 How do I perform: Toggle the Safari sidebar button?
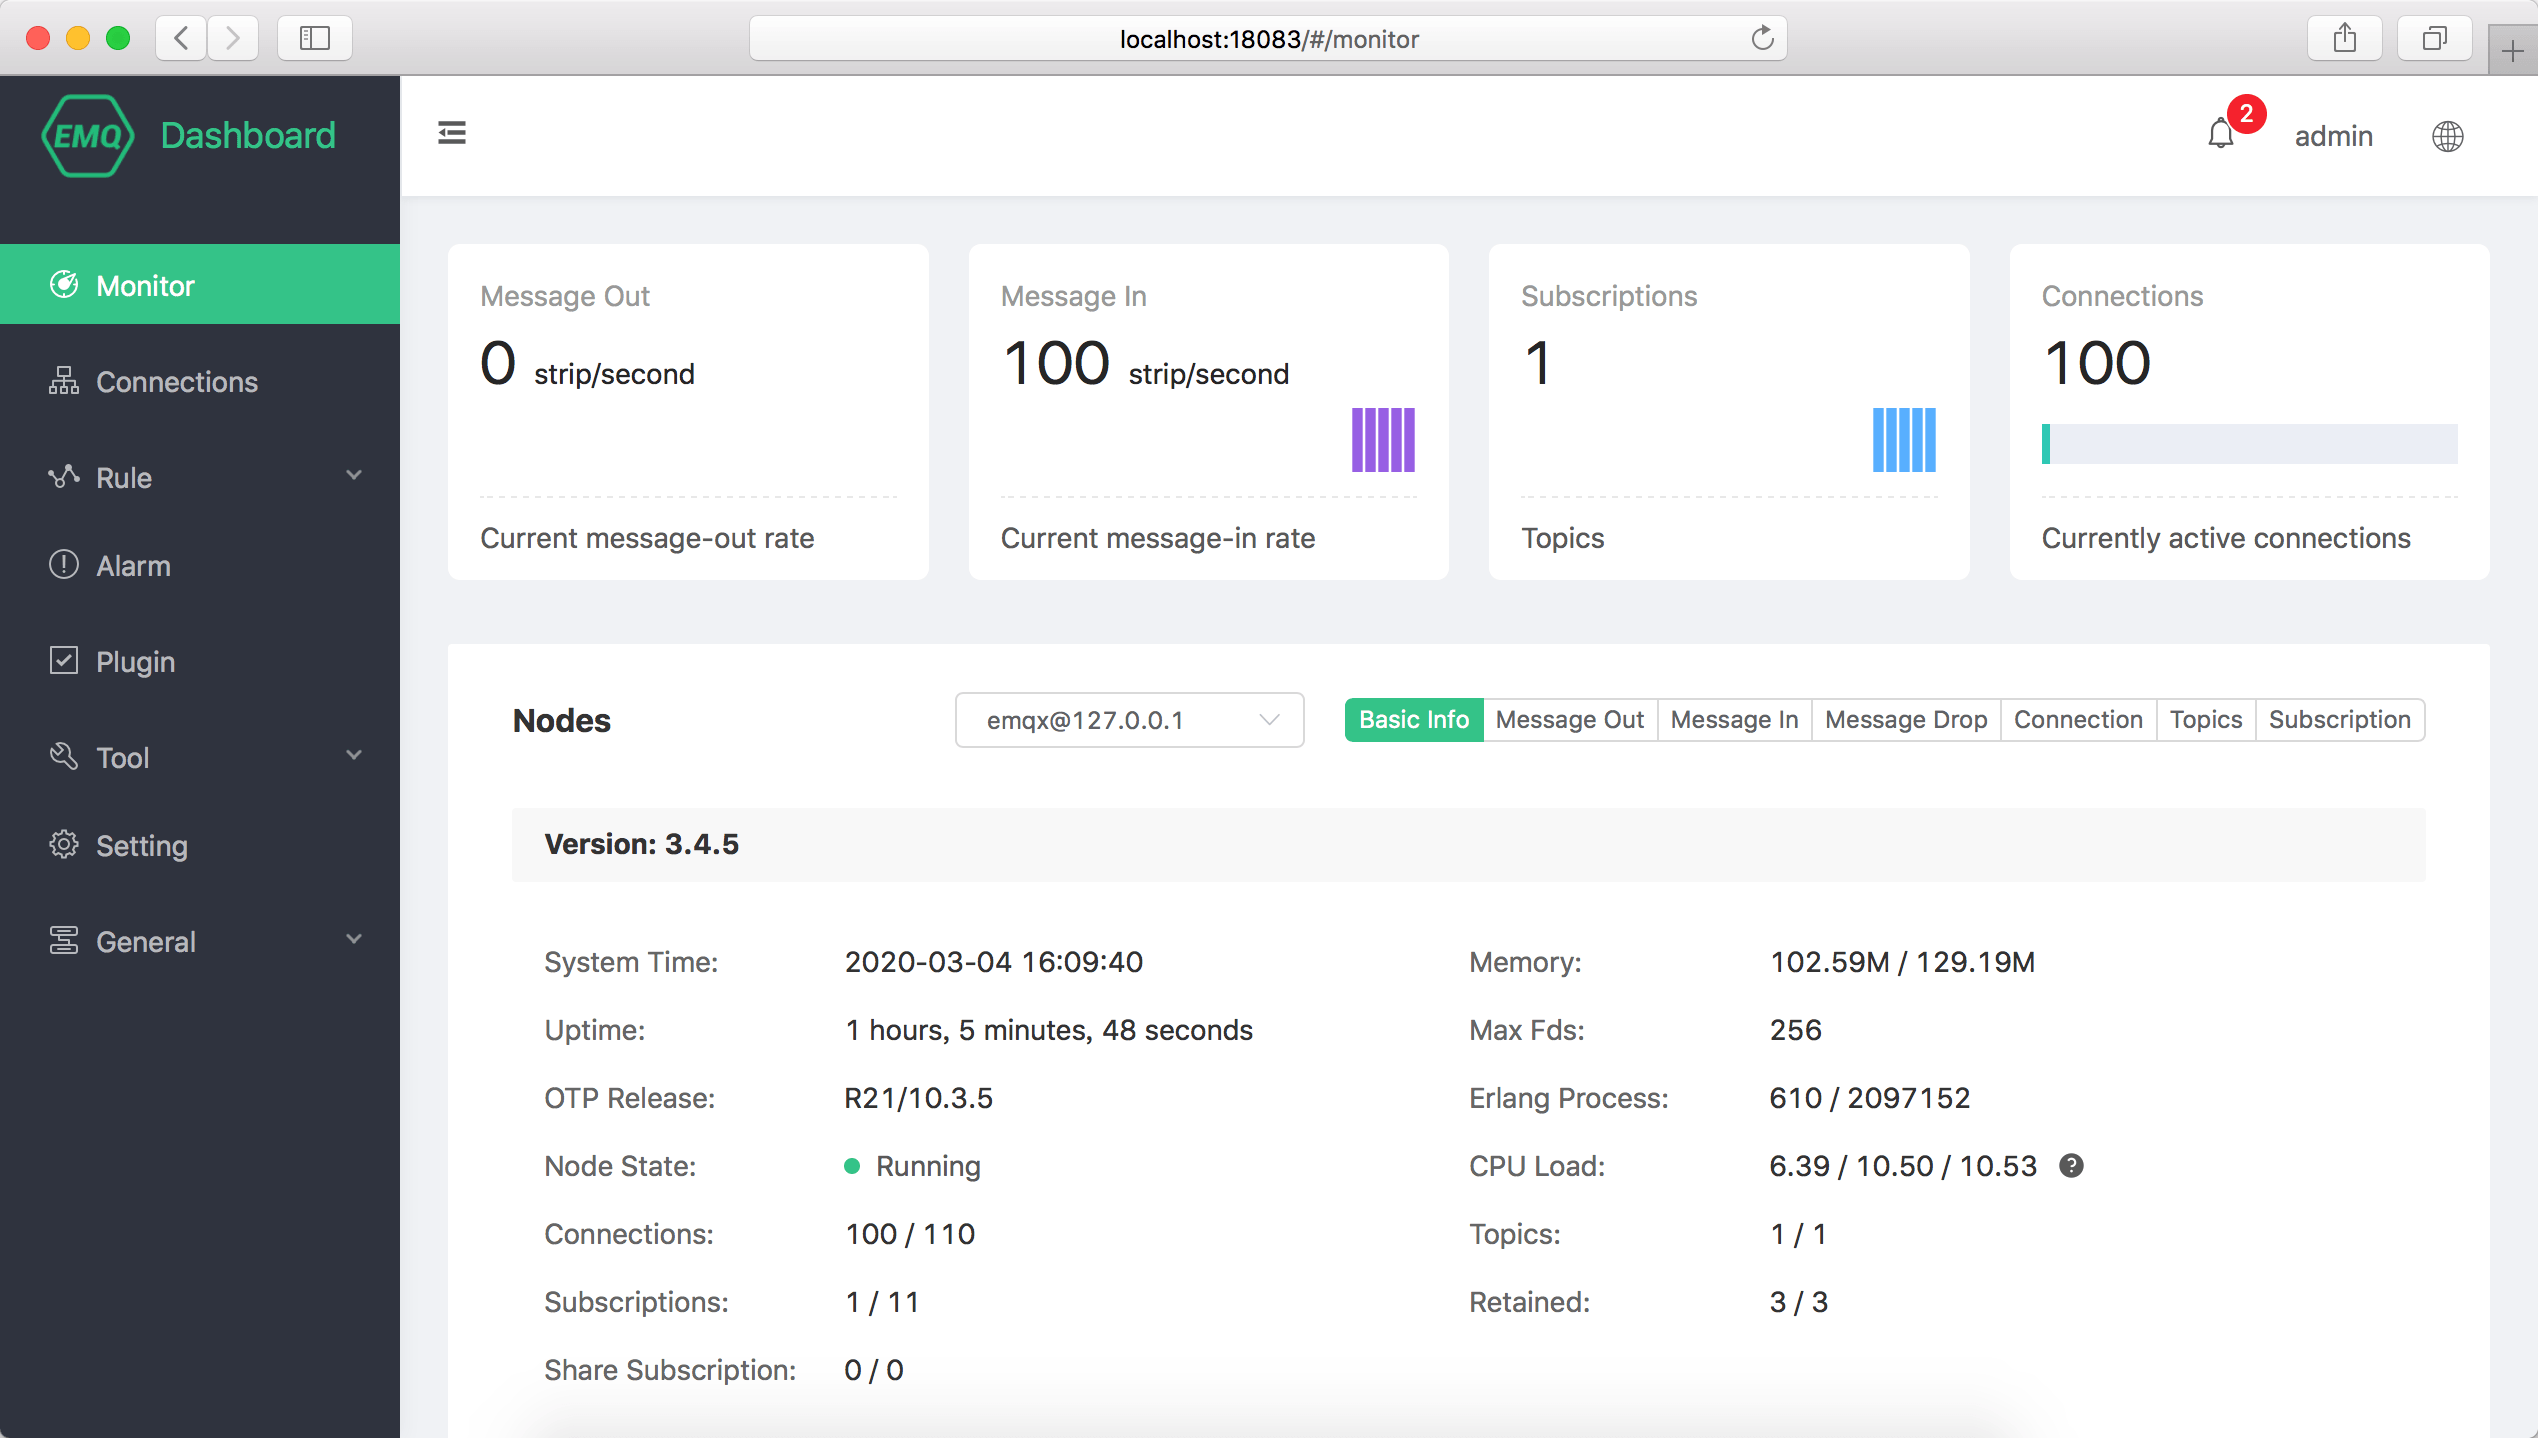click(315, 38)
